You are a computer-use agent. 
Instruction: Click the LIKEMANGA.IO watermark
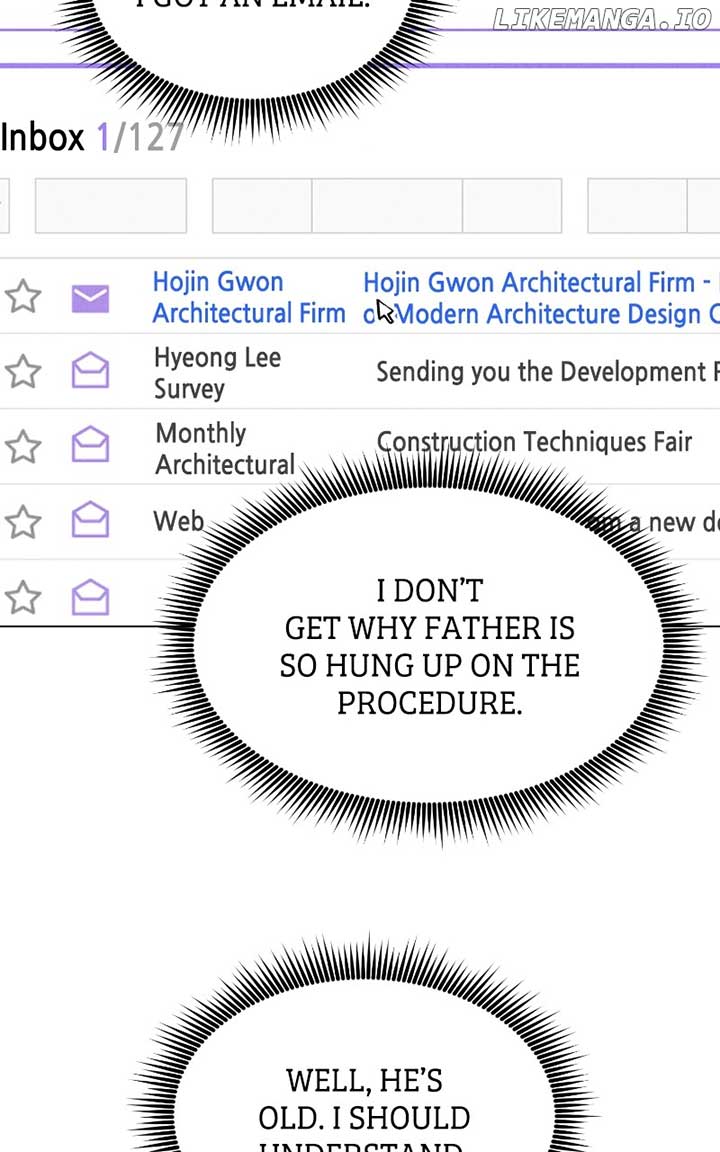602,19
